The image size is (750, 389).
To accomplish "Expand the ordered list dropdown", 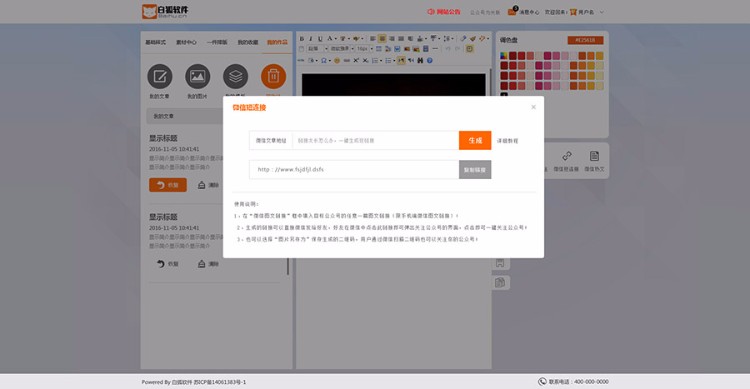I will pyautogui.click(x=381, y=61).
